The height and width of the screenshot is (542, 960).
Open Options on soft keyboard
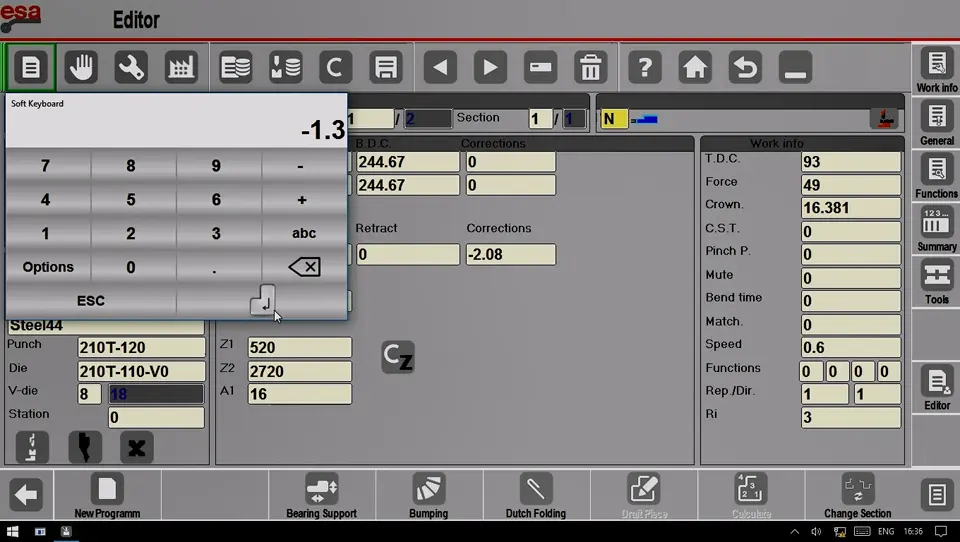pos(48,267)
